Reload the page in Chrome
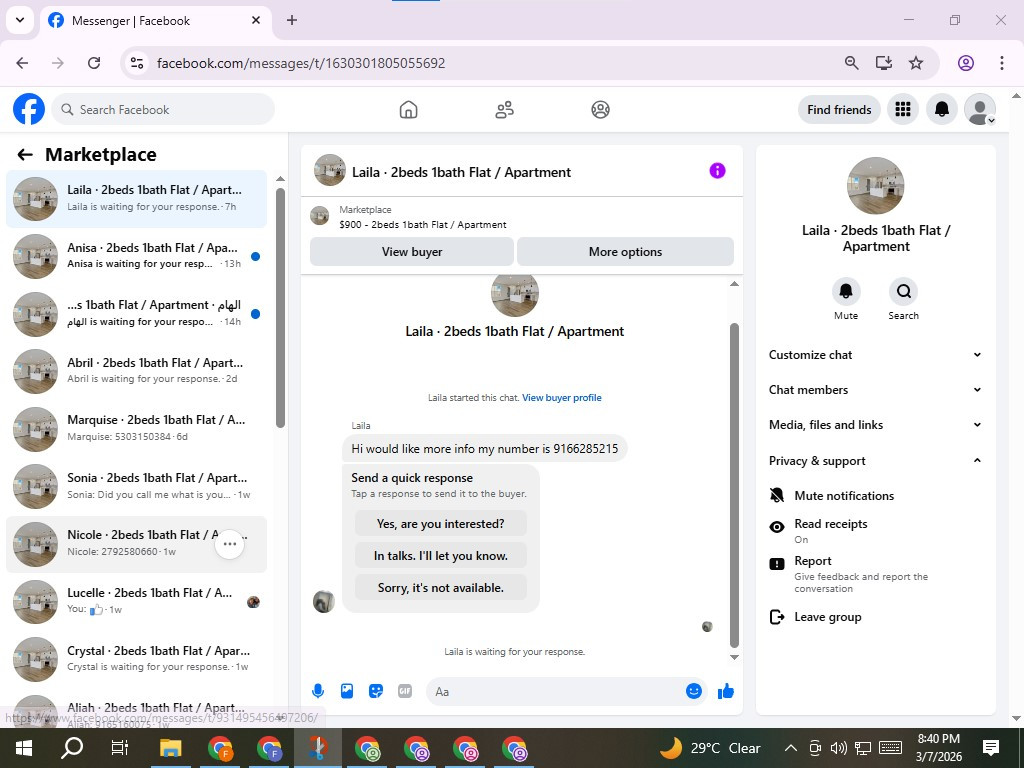1024x768 pixels. [94, 63]
